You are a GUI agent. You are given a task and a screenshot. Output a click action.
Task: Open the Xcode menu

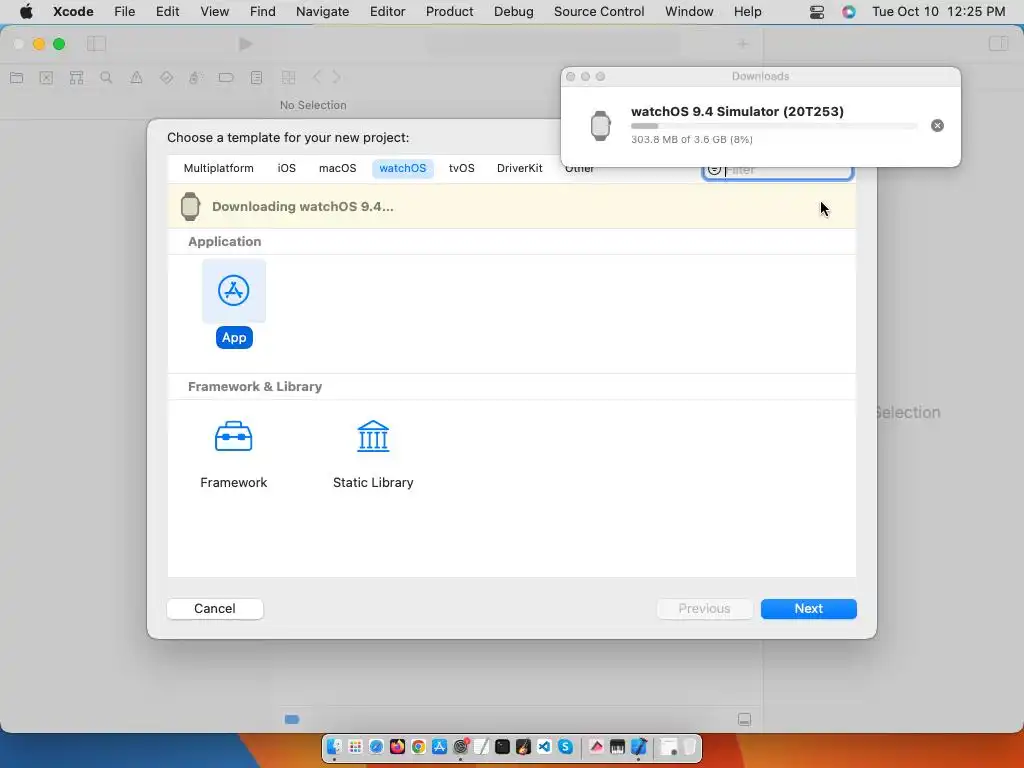click(x=73, y=12)
